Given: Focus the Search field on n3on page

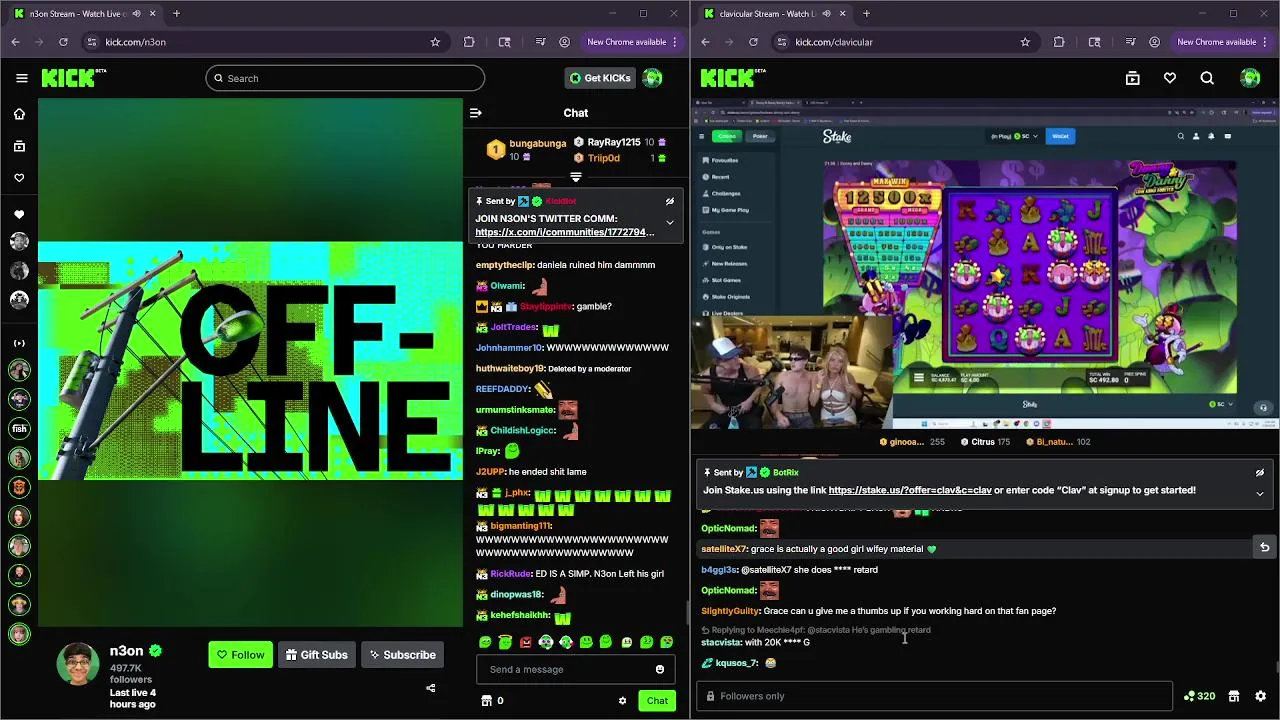Looking at the screenshot, I should click(345, 78).
